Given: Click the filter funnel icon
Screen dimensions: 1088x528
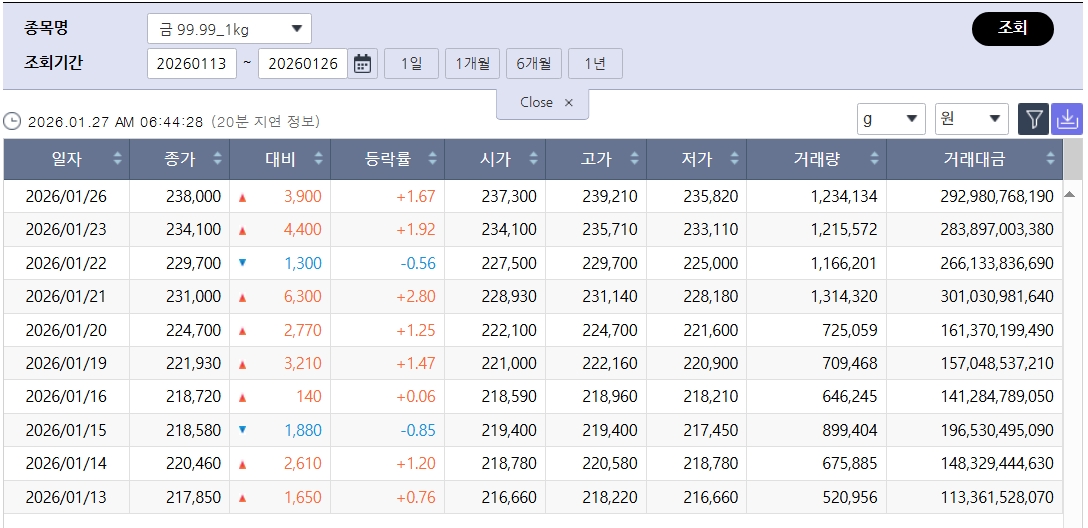Looking at the screenshot, I should tap(1033, 119).
